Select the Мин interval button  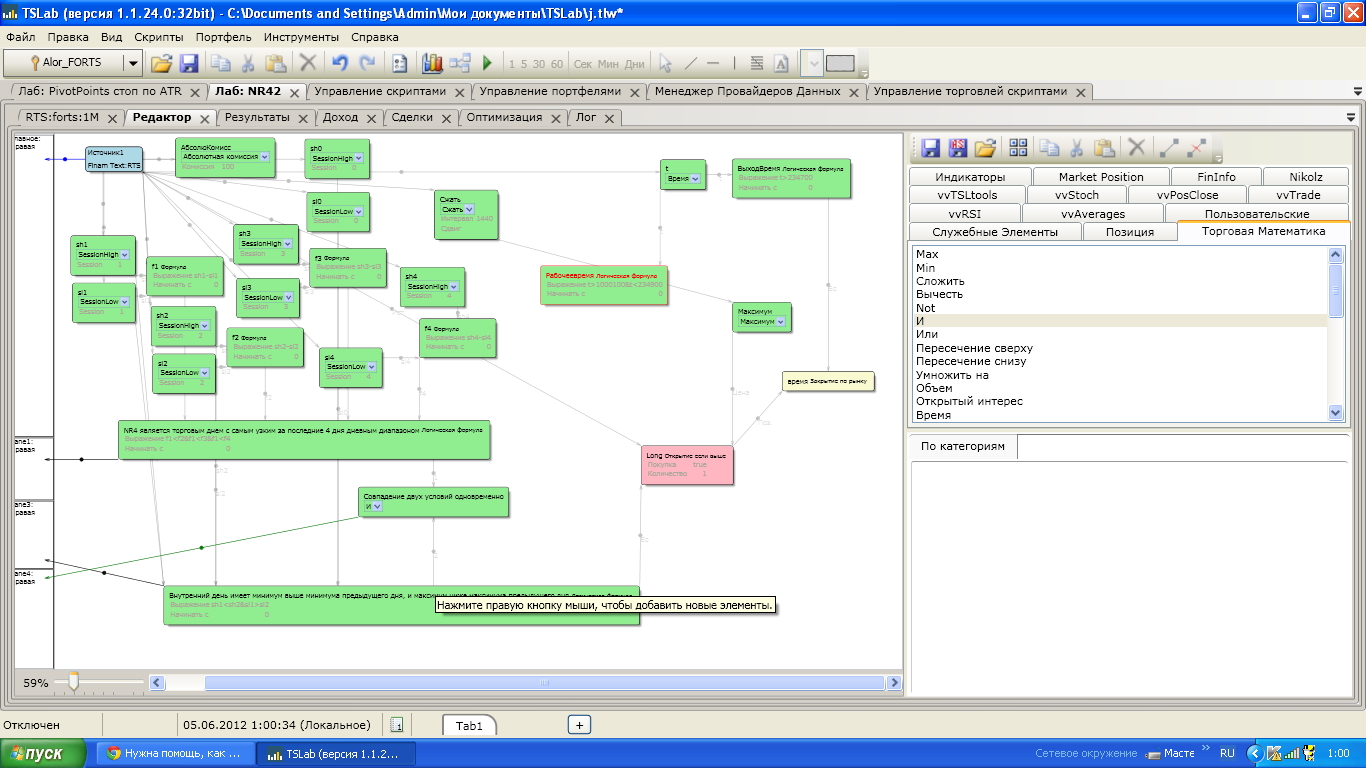coord(609,64)
